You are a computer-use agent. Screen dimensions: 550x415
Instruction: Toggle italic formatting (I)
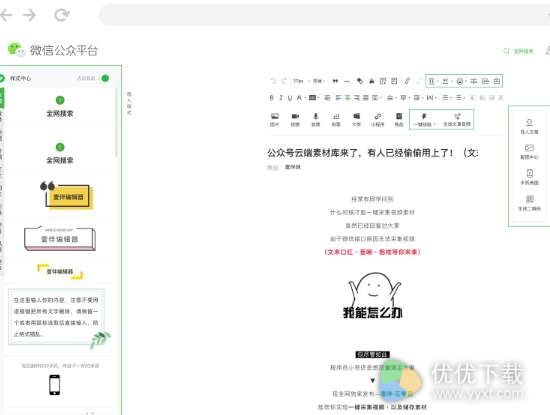(281, 98)
